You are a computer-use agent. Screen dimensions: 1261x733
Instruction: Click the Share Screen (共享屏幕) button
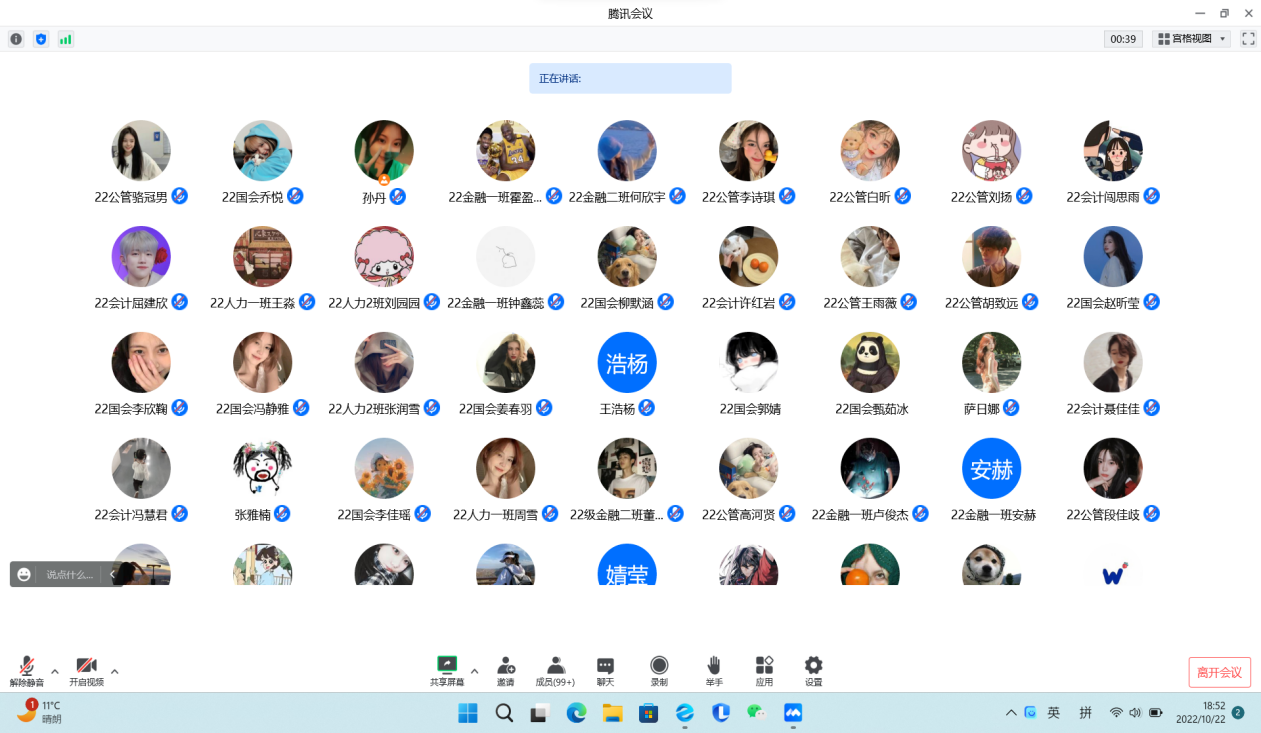click(447, 671)
